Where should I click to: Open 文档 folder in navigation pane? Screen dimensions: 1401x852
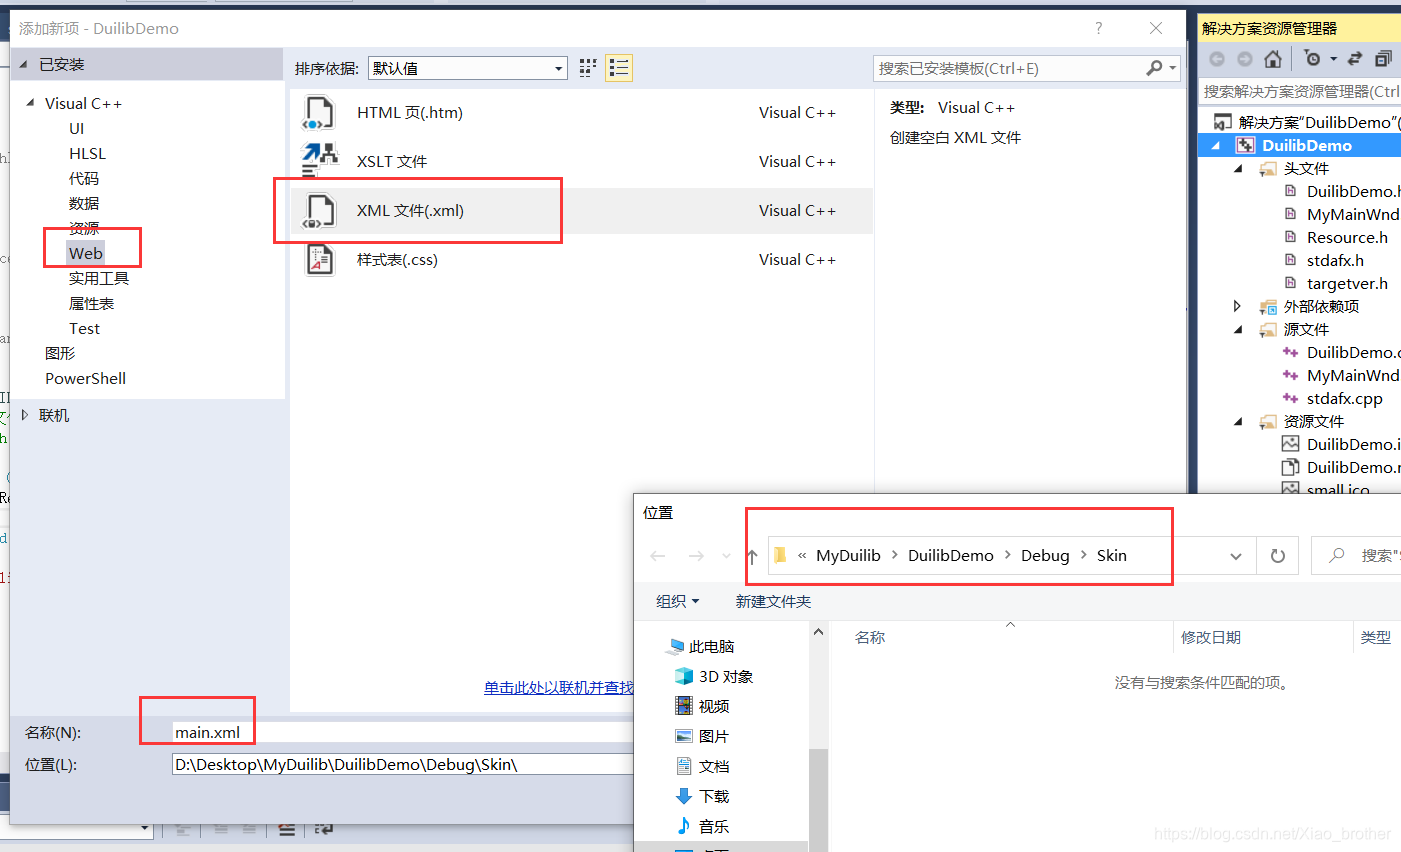[702, 767]
